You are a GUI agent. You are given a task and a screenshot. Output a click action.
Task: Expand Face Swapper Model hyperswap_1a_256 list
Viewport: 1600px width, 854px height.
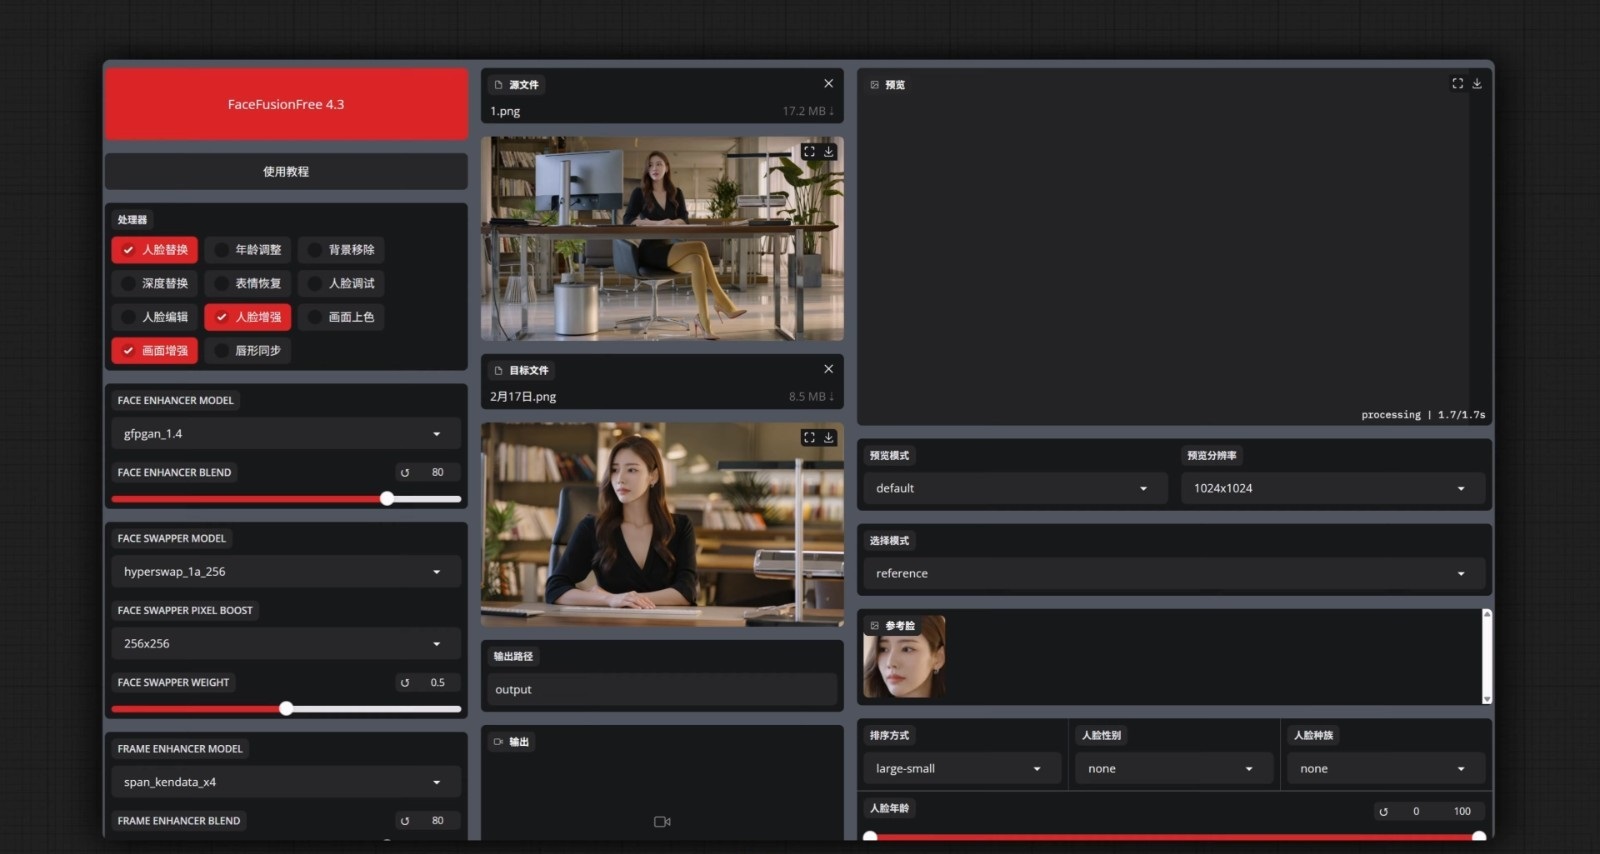[x=286, y=572]
